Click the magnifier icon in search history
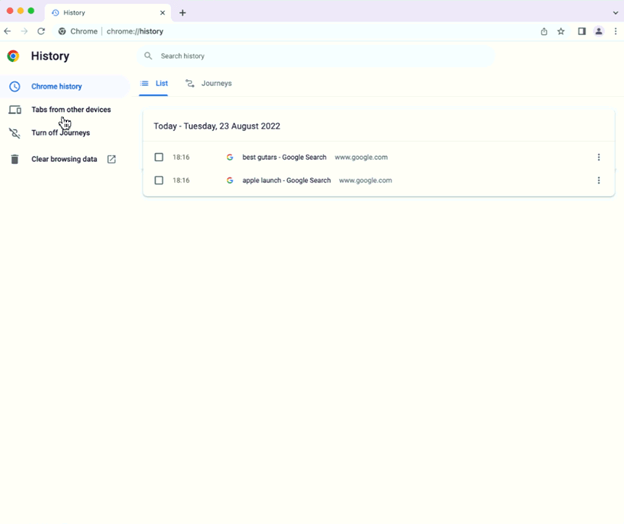 148,56
